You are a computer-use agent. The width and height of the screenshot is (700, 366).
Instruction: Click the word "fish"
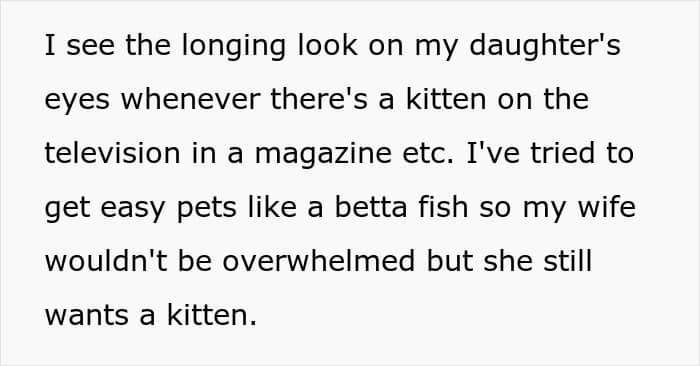(443, 207)
